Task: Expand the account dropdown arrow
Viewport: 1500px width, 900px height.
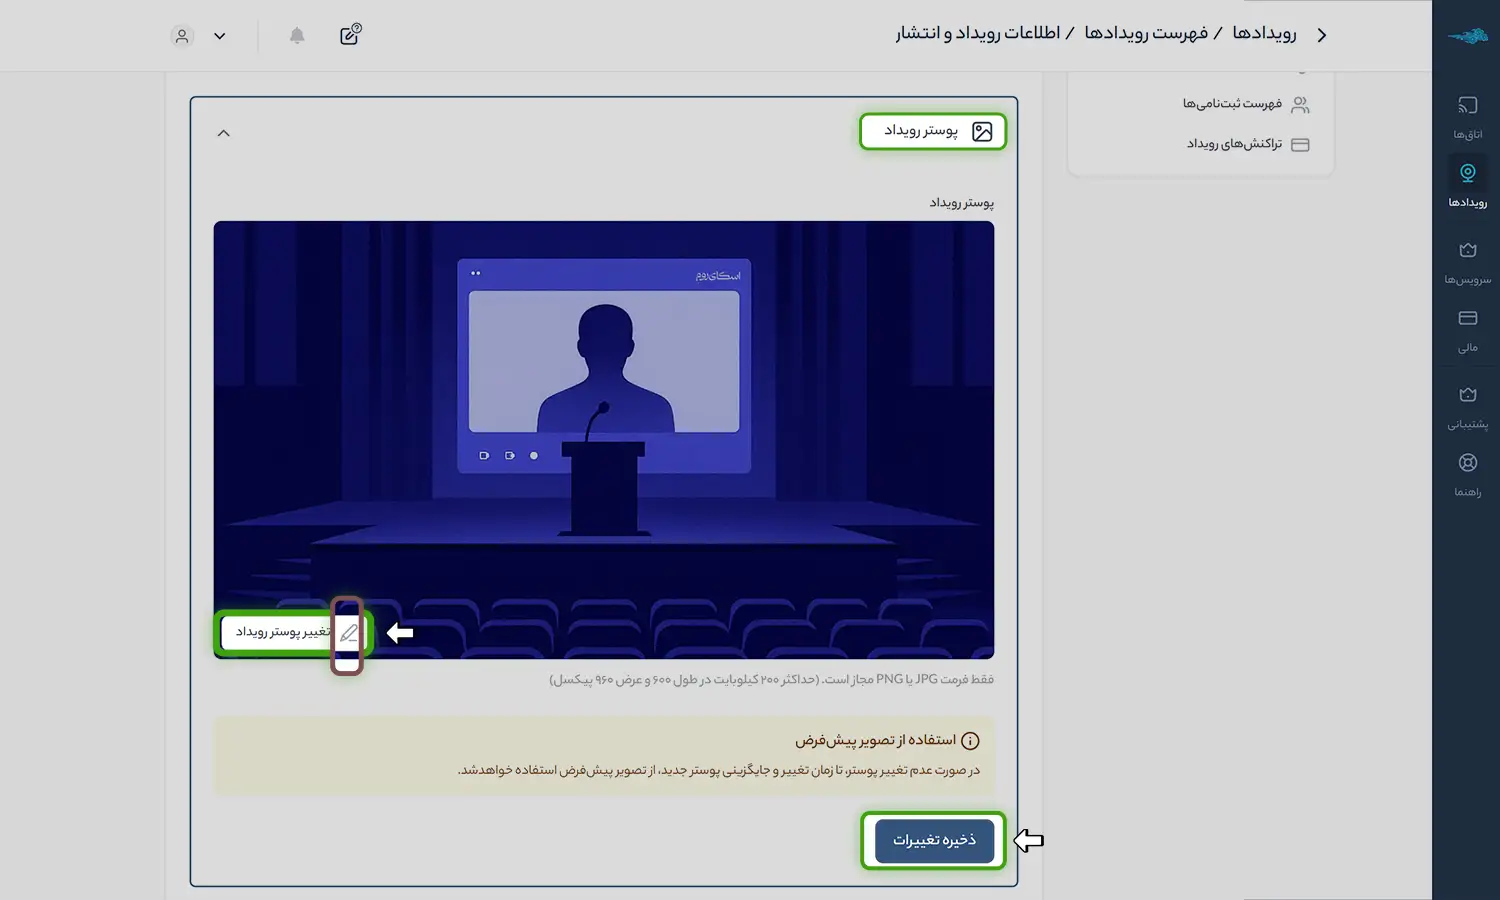Action: pos(220,36)
